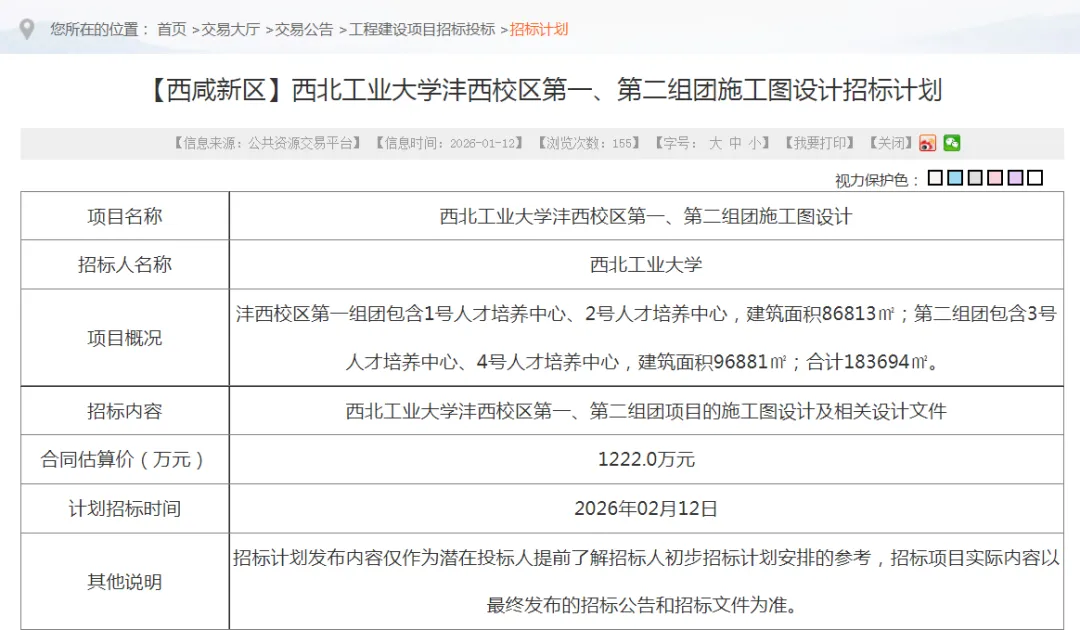Screen dimensions: 1080x630
Task: Go to 首页 in the breadcrumb
Action: tap(172, 30)
